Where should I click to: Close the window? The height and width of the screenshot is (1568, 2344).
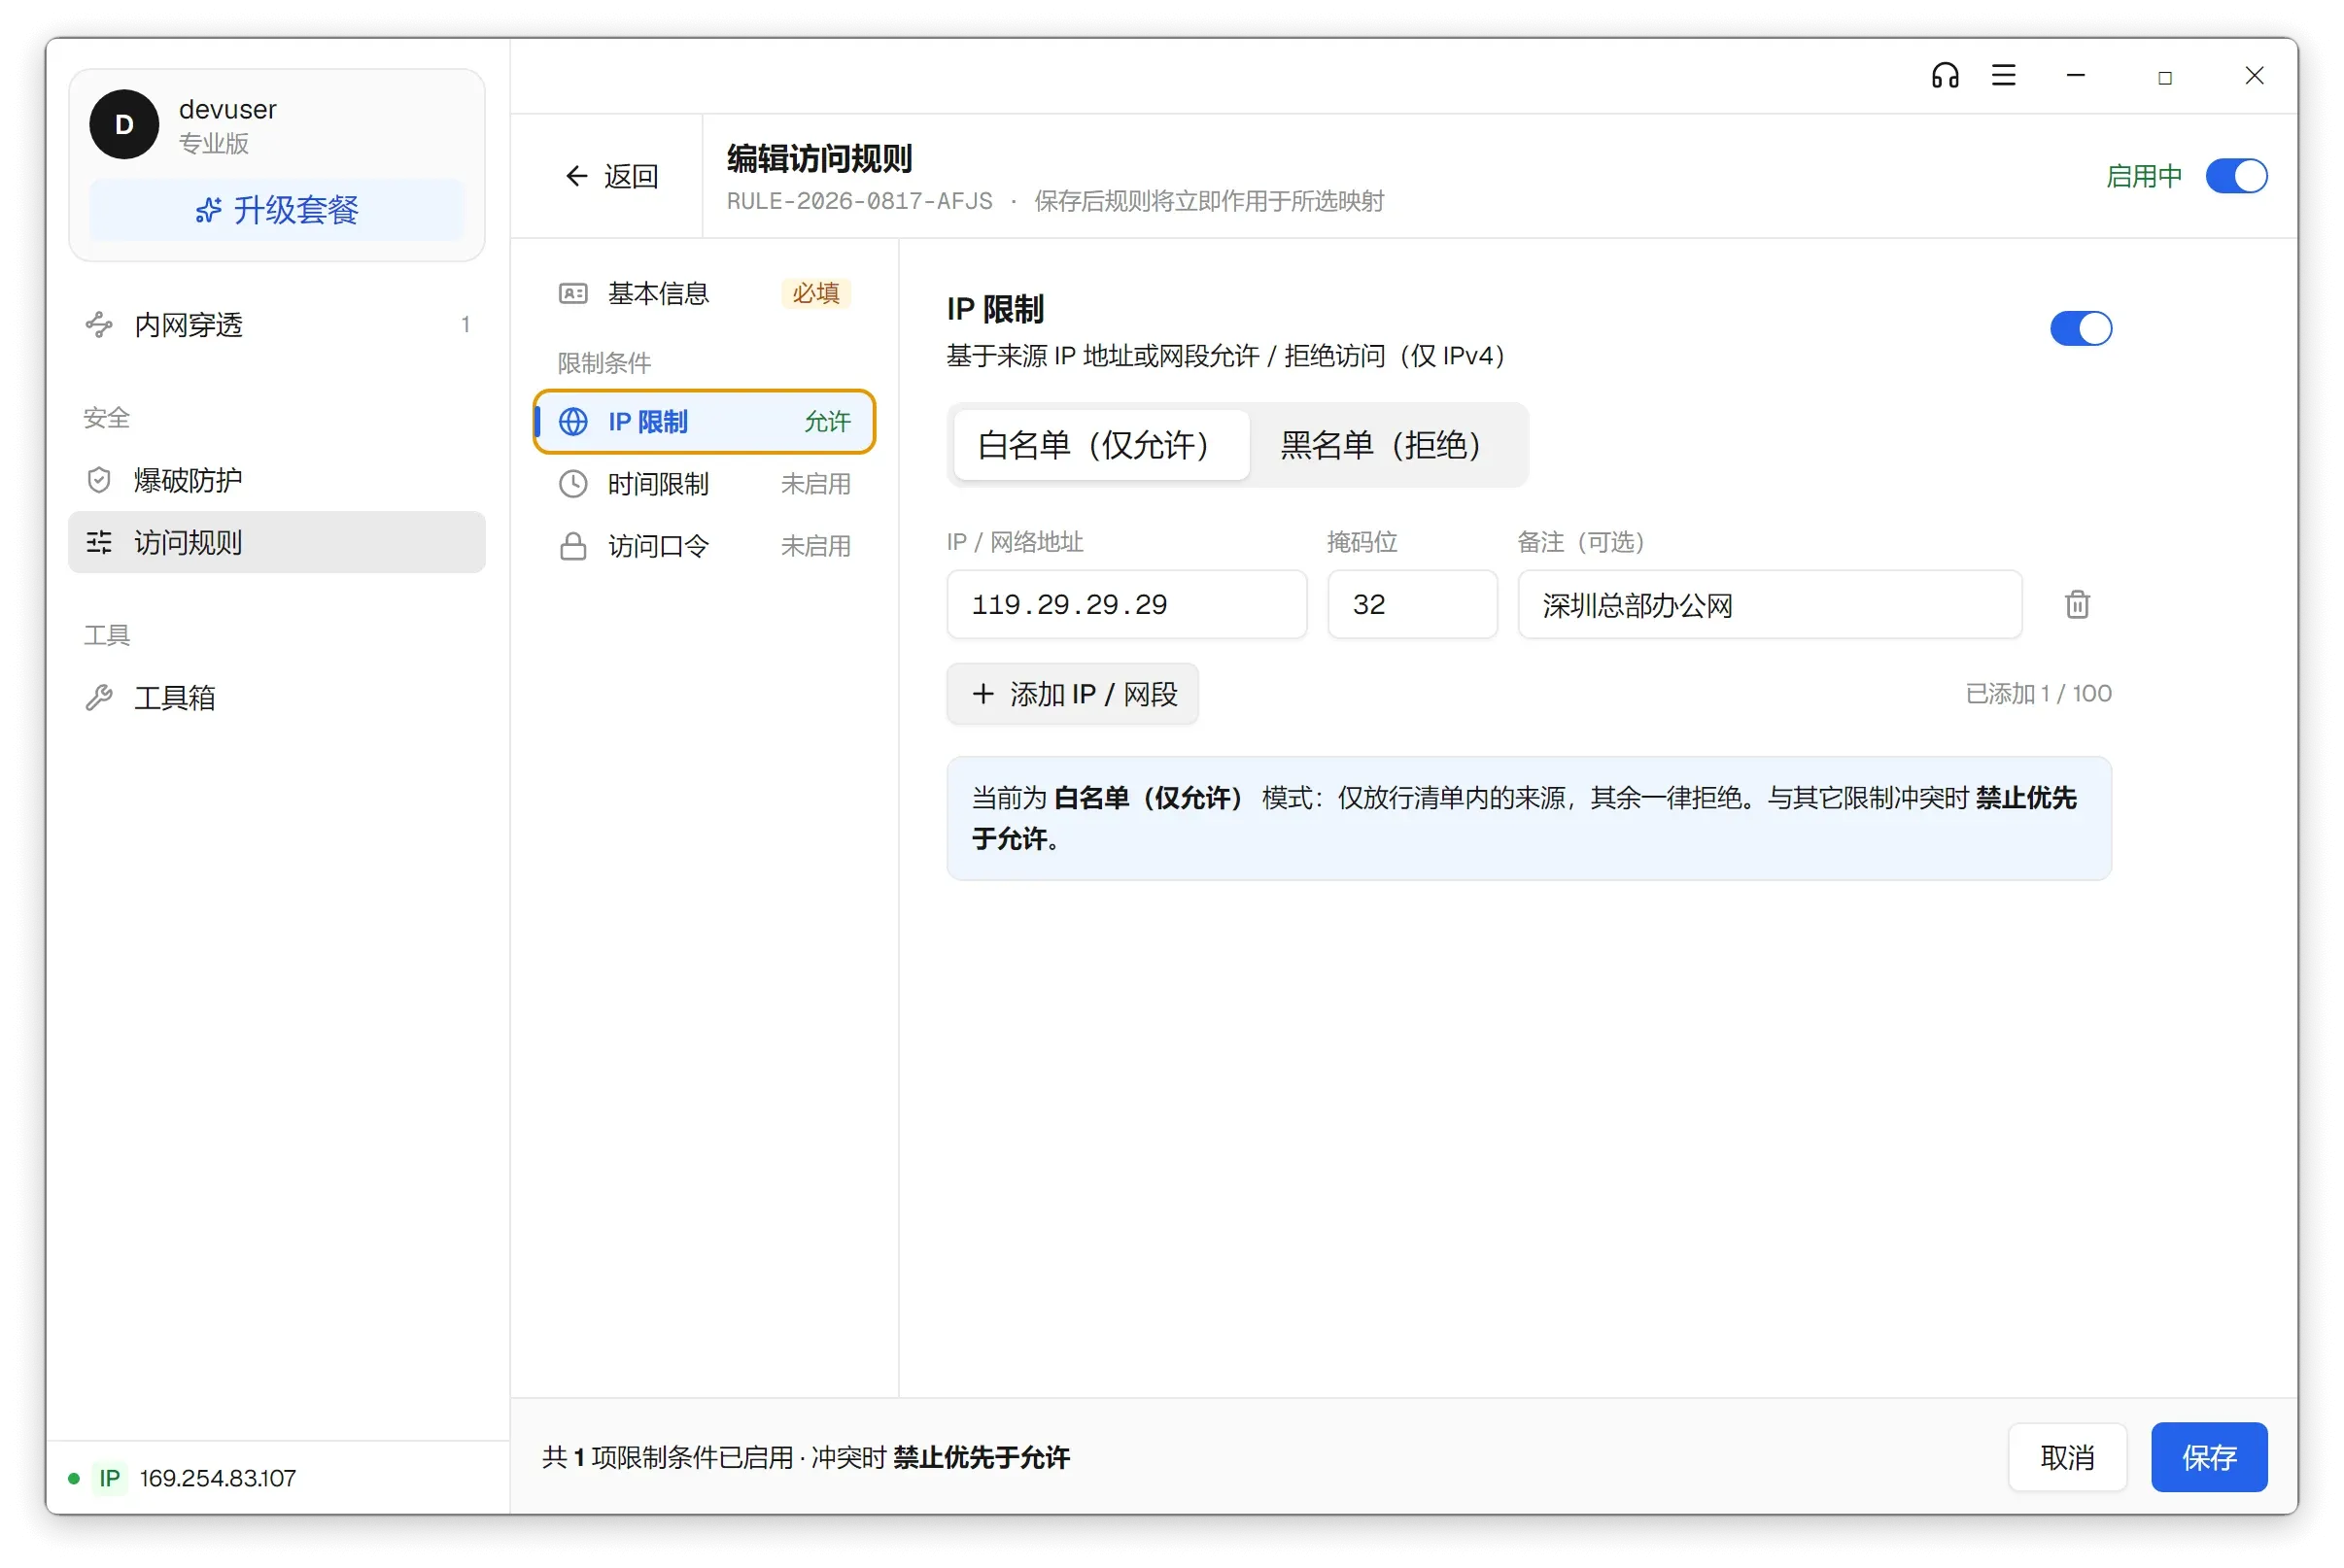(2254, 76)
